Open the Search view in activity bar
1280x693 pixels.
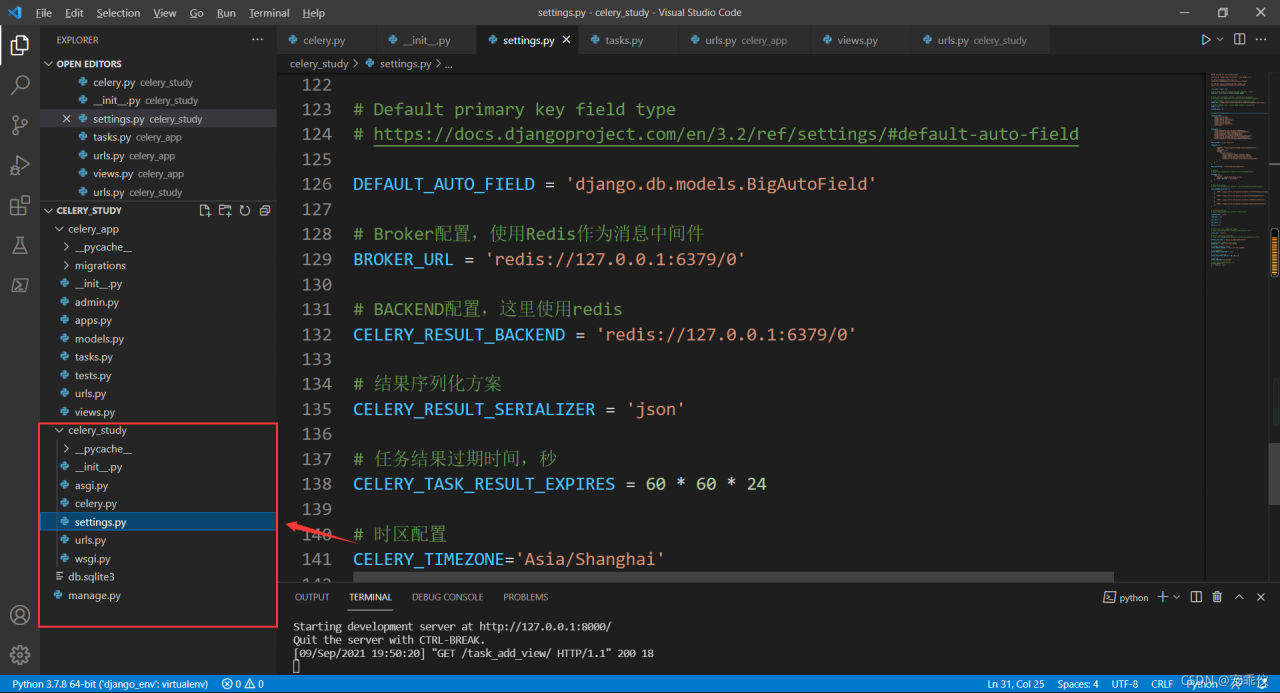tap(20, 86)
